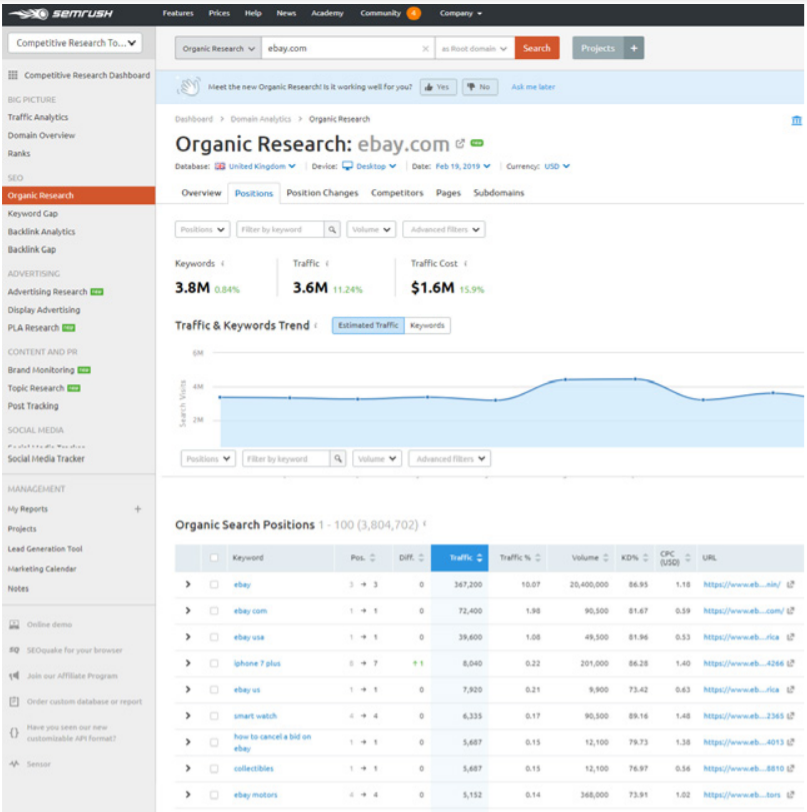The image size is (807, 812).
Task: Click the Traffic Cost info icon
Action: (x=466, y=264)
